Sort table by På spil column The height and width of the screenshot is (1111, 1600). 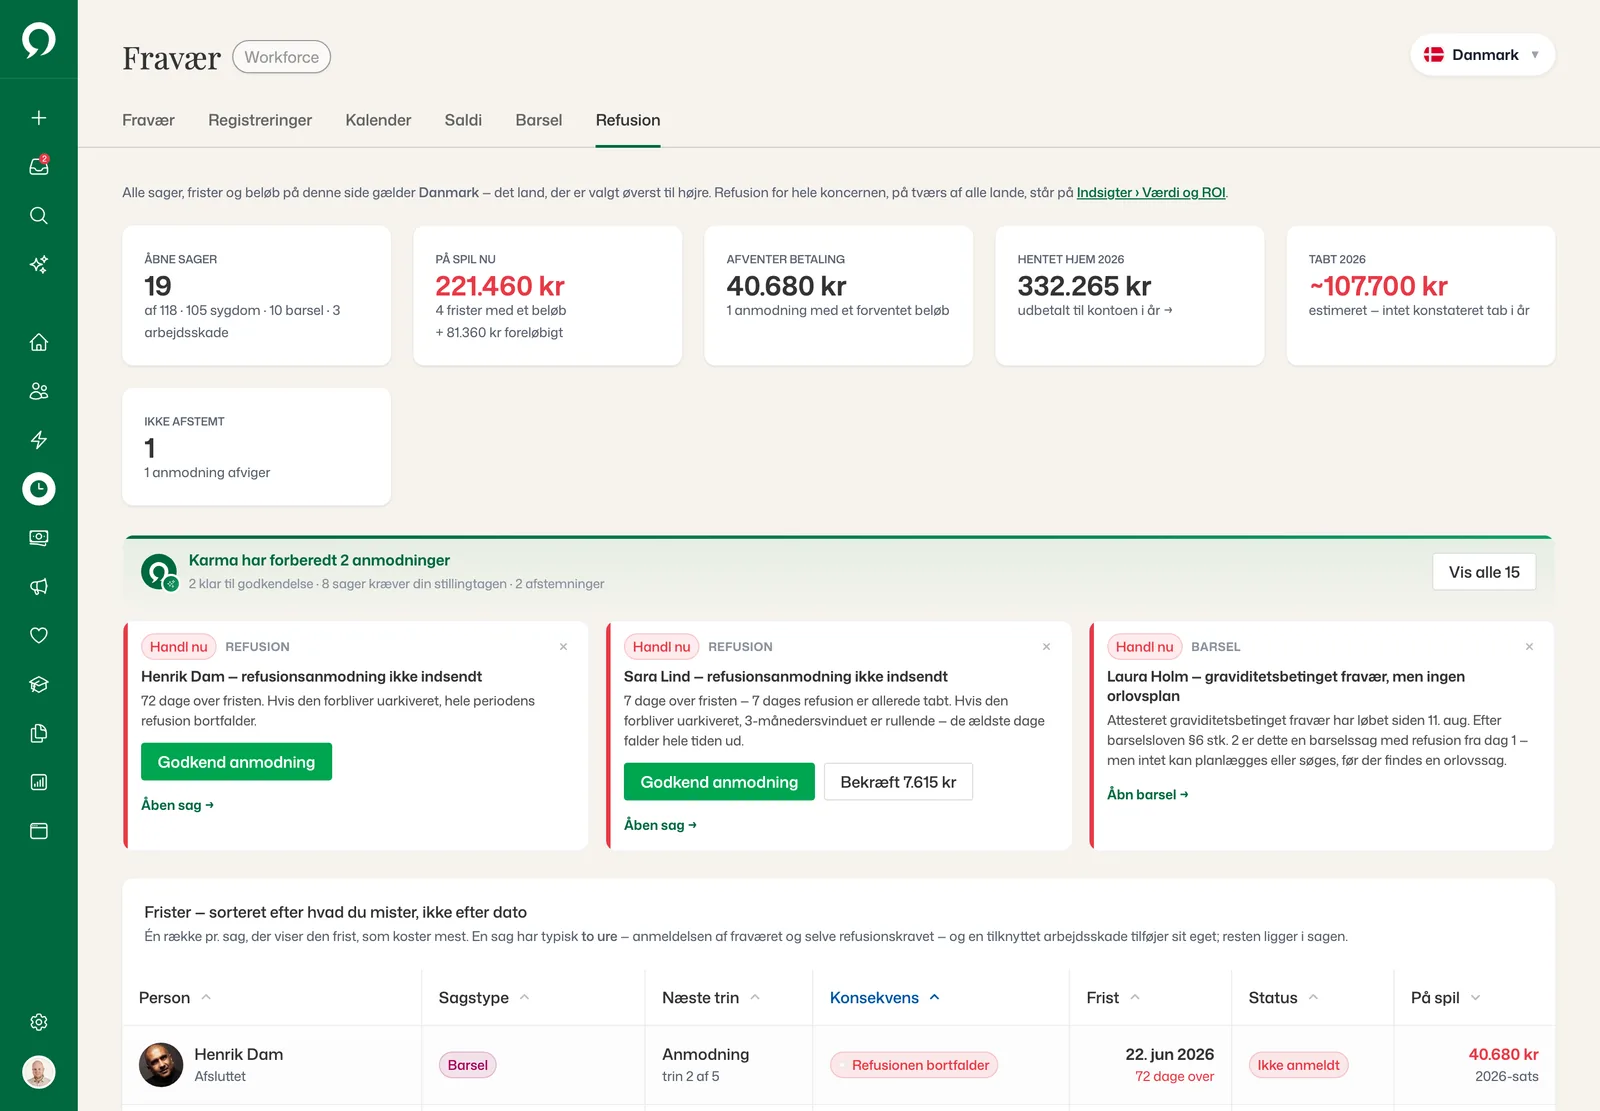coord(1445,998)
